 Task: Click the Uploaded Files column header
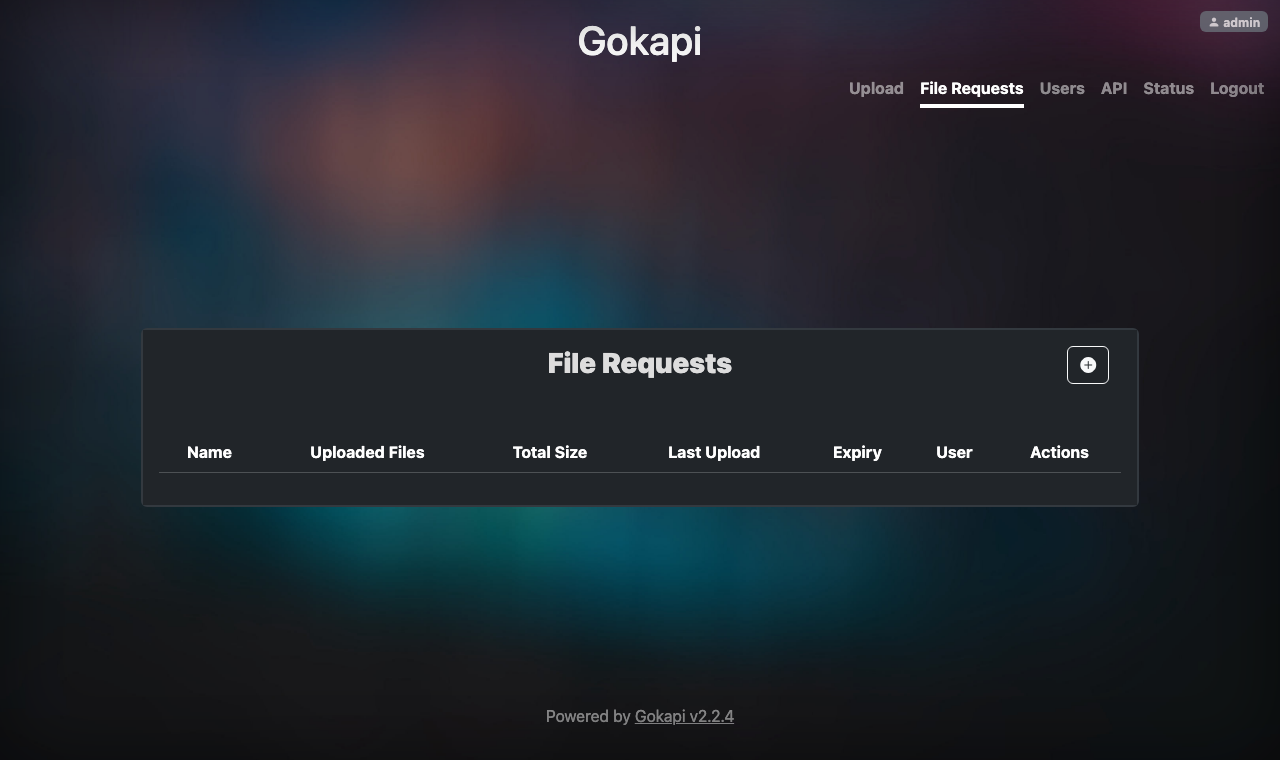(367, 452)
